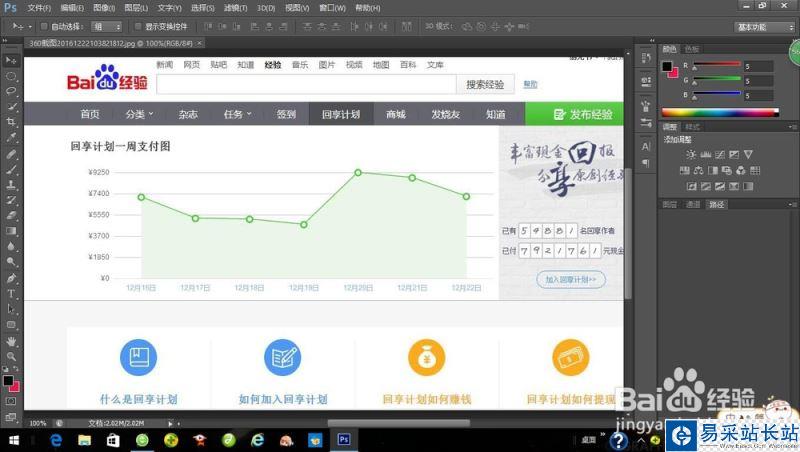Switch to the 样式 tab
Image resolution: width=800 pixels, height=452 pixels.
(x=692, y=127)
